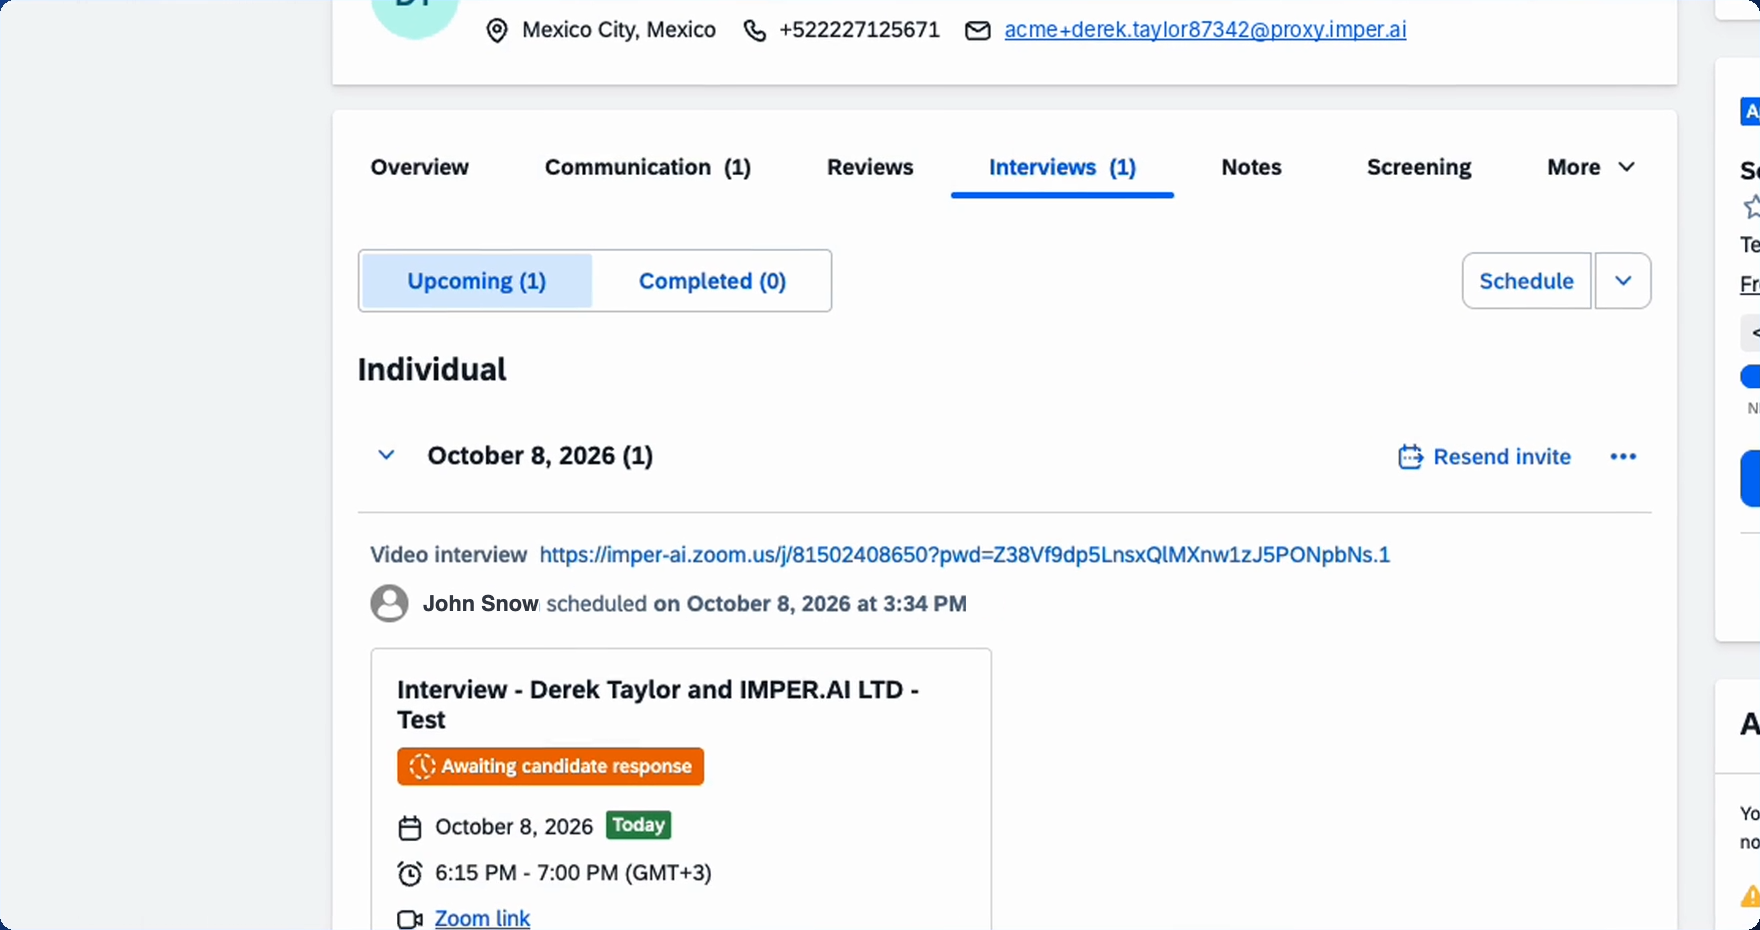Click Resend invite
This screenshot has width=1760, height=930.
coord(1484,457)
